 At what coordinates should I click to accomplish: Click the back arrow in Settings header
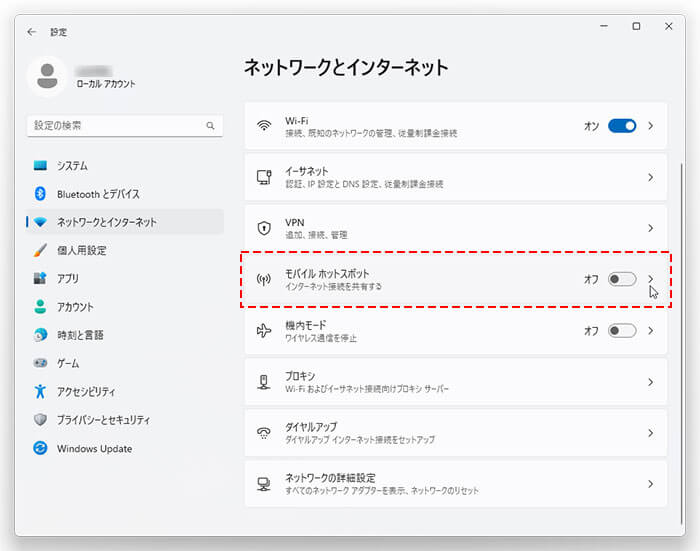tap(31, 32)
